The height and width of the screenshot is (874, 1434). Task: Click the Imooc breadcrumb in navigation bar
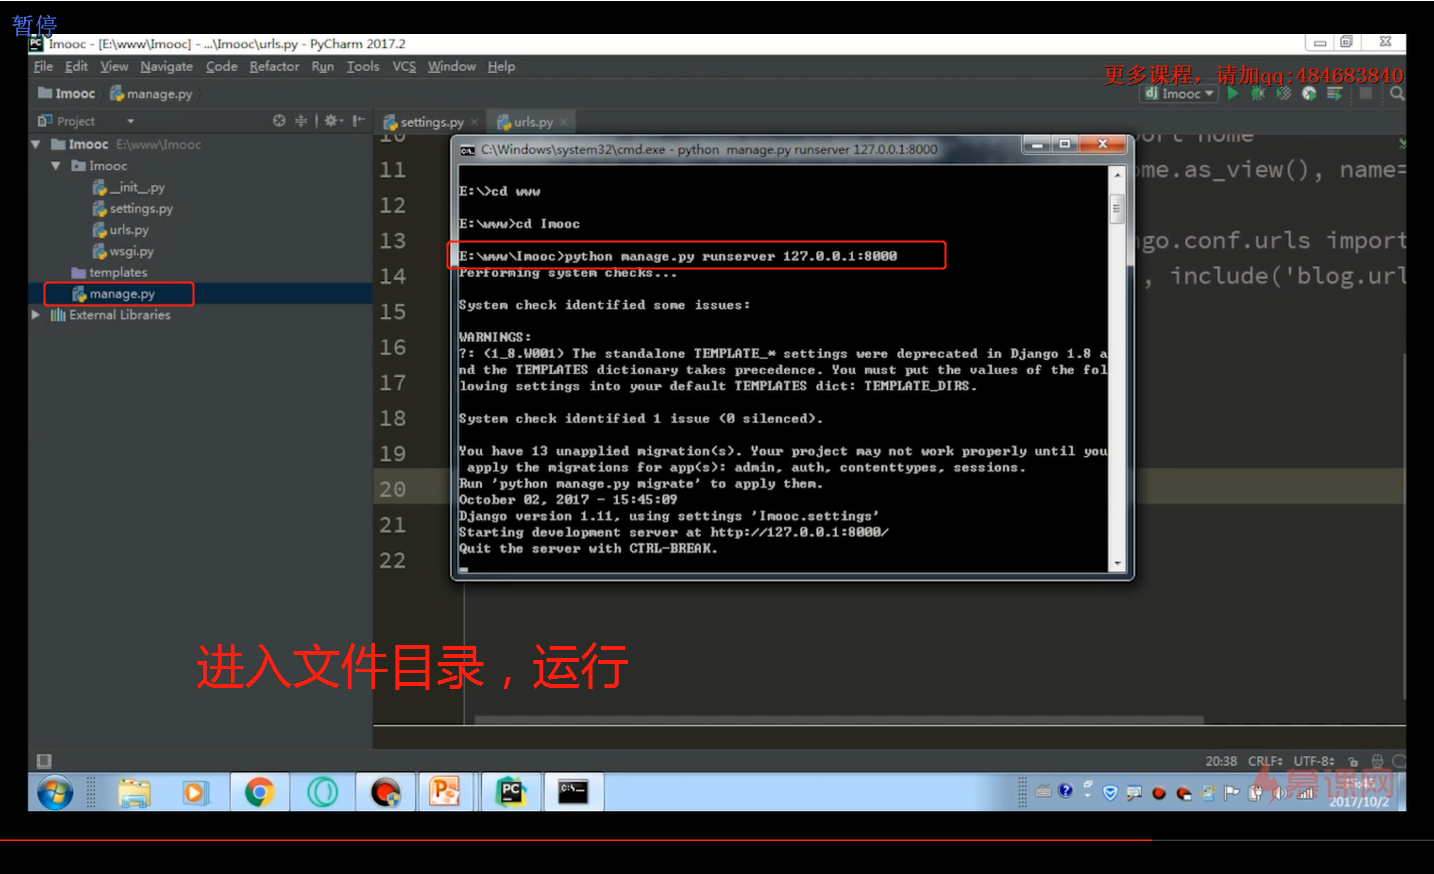click(67, 93)
